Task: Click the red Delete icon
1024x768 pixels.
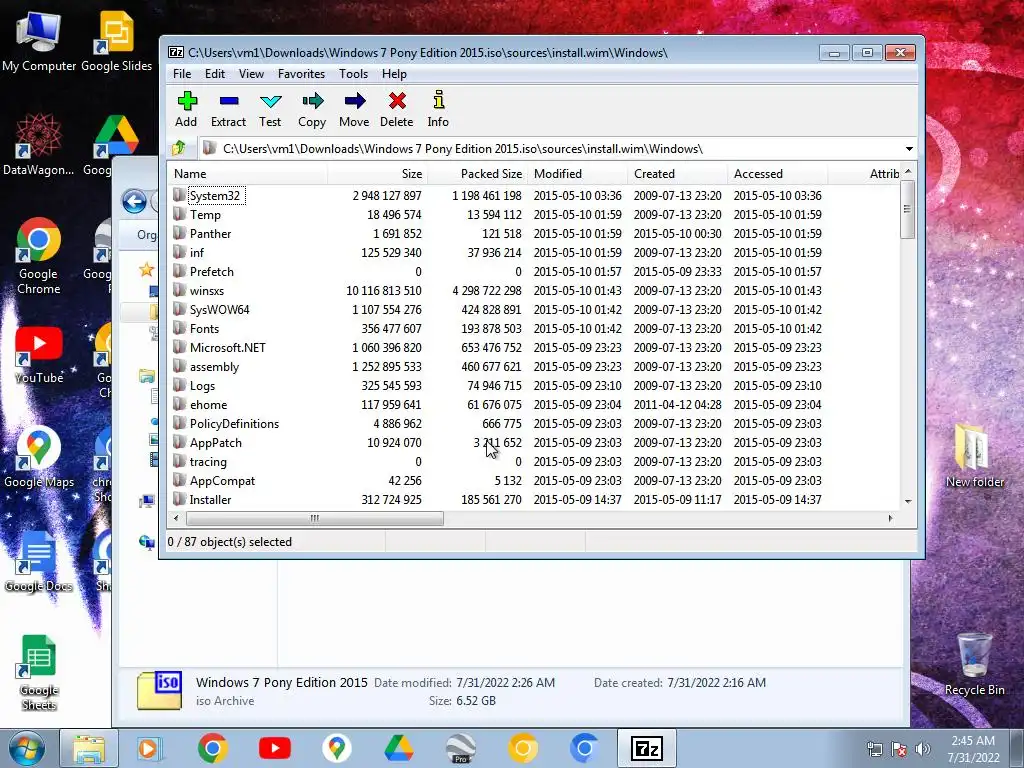Action: (397, 101)
